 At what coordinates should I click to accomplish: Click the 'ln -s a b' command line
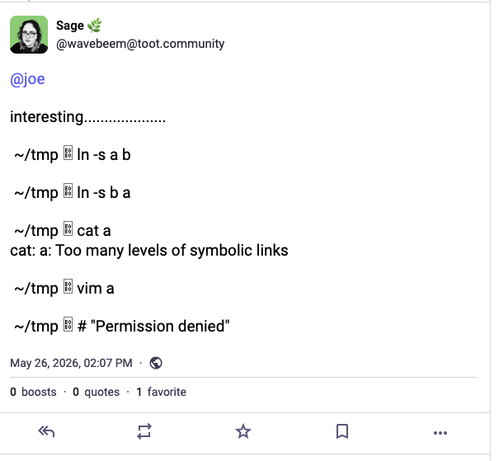72,155
